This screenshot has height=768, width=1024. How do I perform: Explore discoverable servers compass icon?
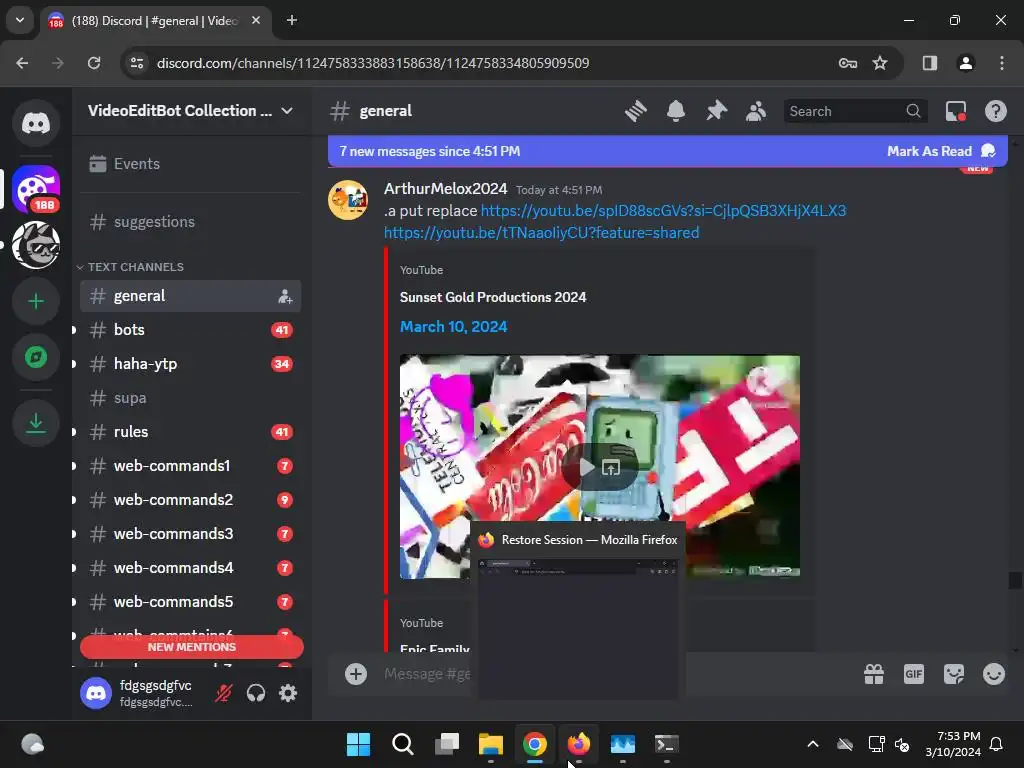pyautogui.click(x=36, y=357)
